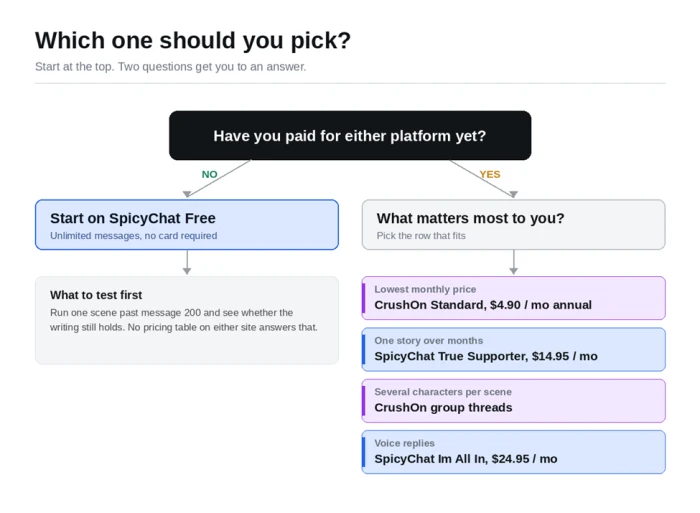This screenshot has height=513, width=700.
Task: Choose the 'Lowest monthly price' CrushOn Standard row
Action: click(x=513, y=298)
